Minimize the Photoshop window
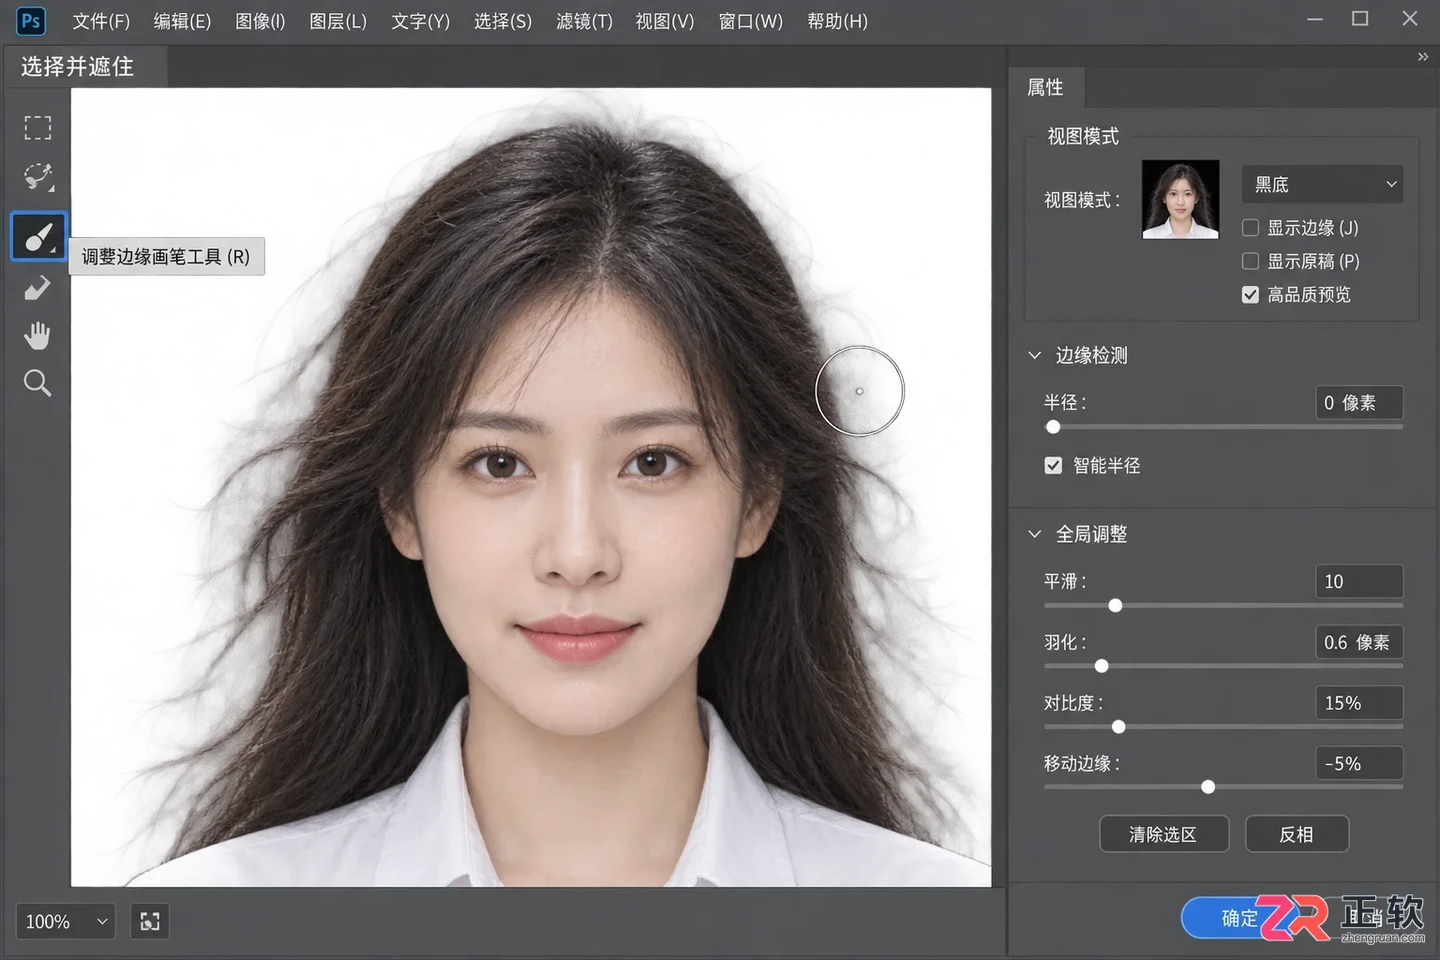1440x960 pixels. 1315,19
